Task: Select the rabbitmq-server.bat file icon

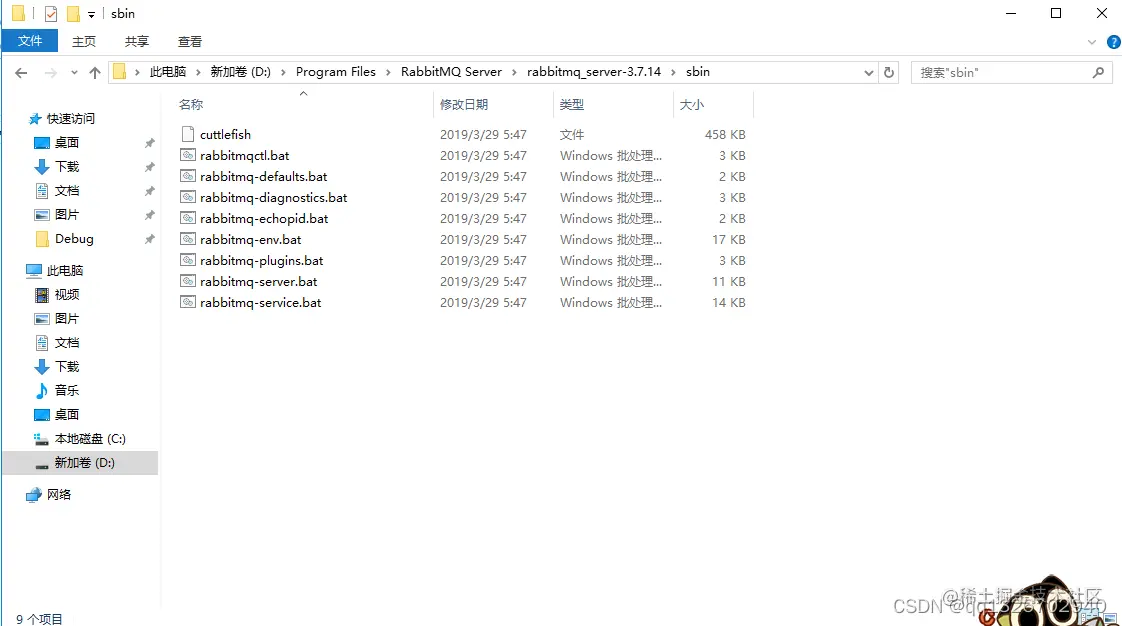Action: pyautogui.click(x=187, y=281)
